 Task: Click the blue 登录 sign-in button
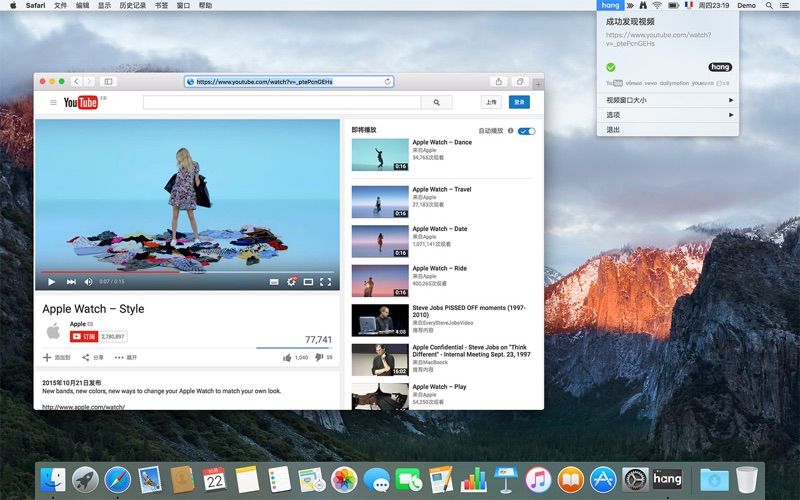519,102
